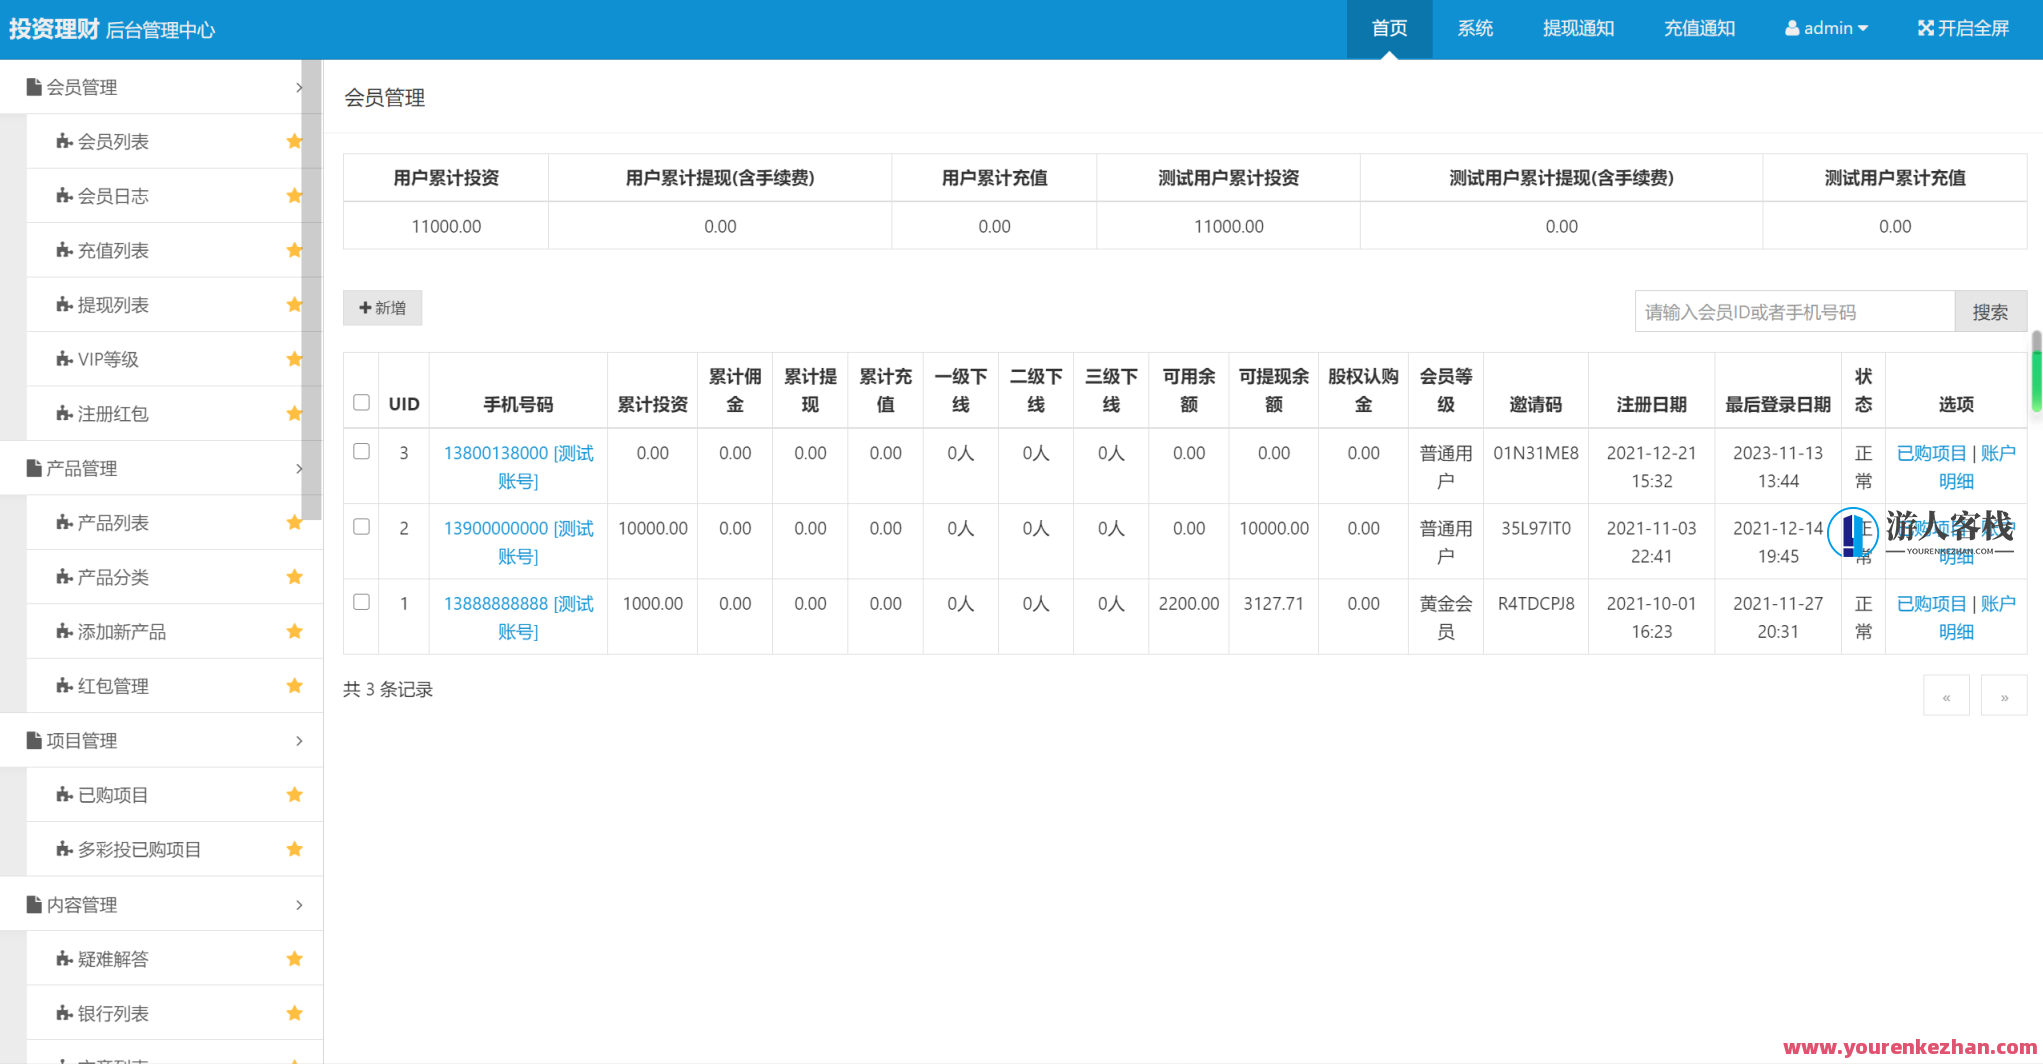Image resolution: width=2043 pixels, height=1064 pixels.
Task: Expand the 内容管理 sidebar chevron
Action: (299, 905)
